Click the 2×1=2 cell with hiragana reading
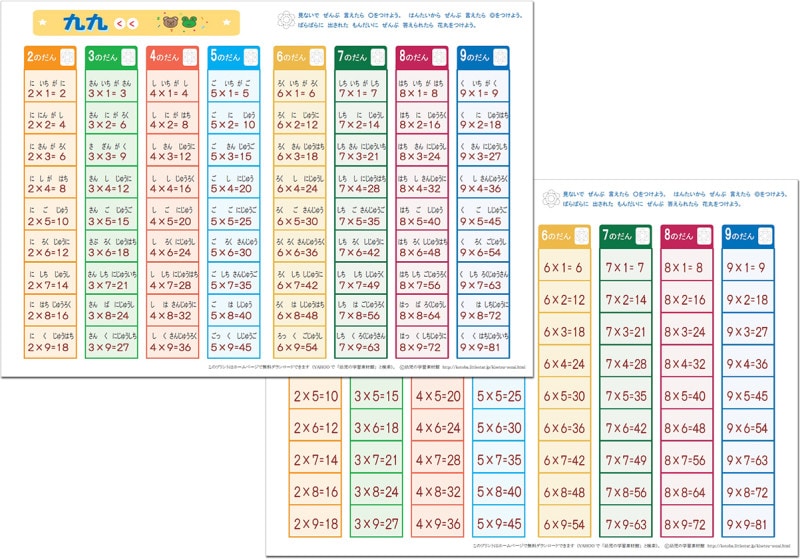 (x=50, y=86)
